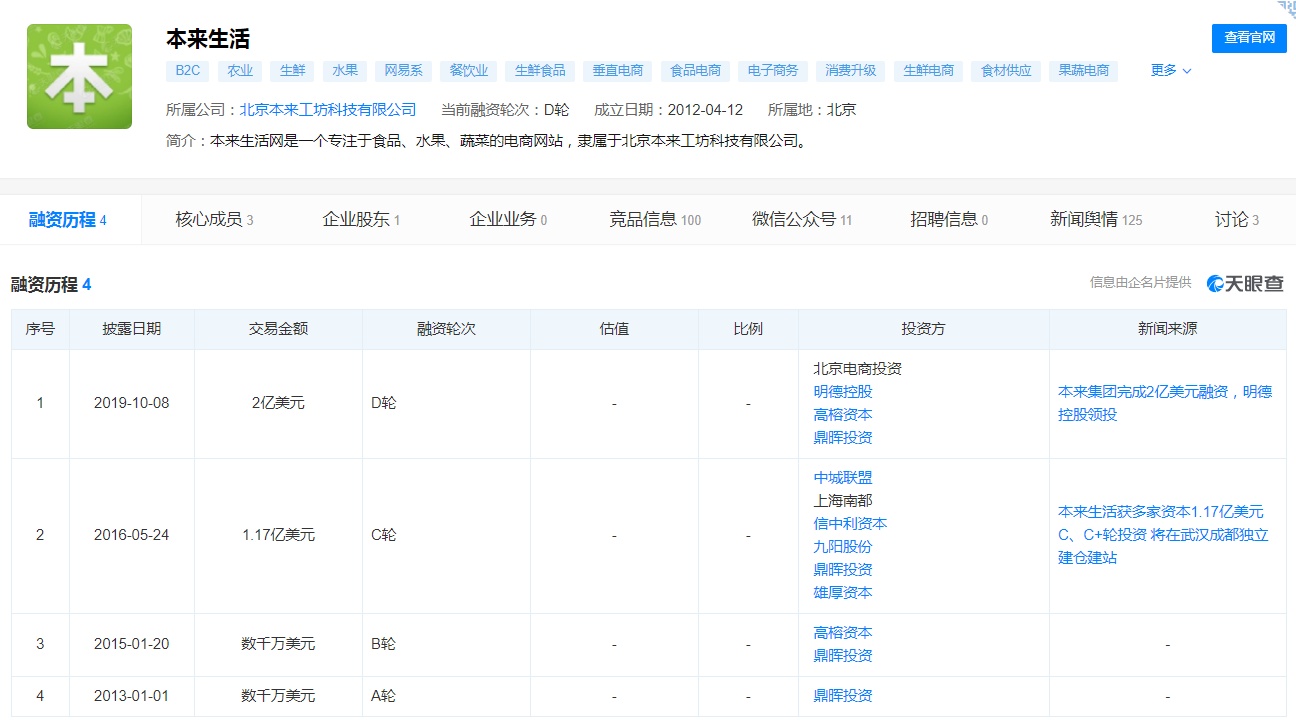Click the 融资轮次 column header
1296x728 pixels.
tap(446, 329)
